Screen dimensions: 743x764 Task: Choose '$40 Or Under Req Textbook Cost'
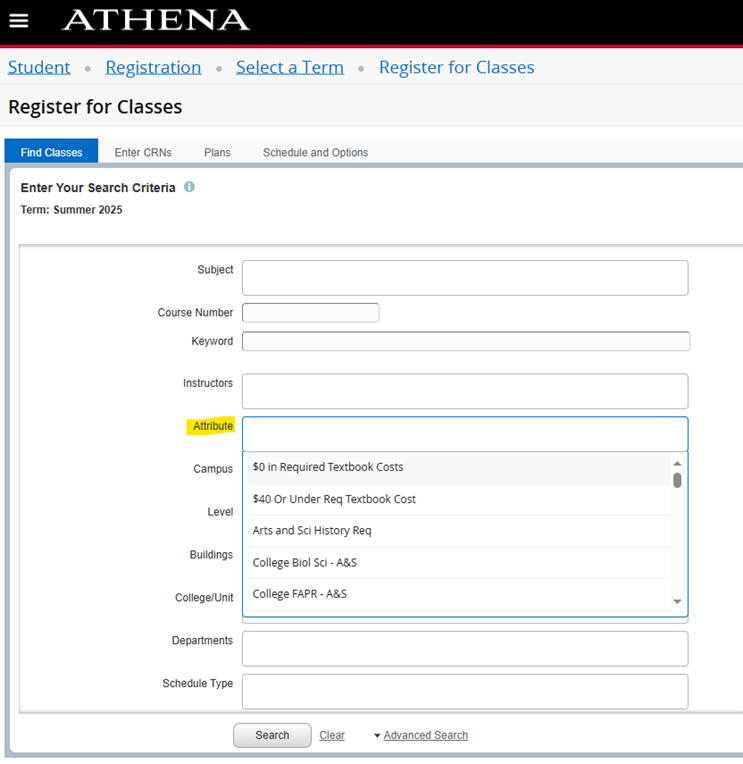tap(334, 499)
